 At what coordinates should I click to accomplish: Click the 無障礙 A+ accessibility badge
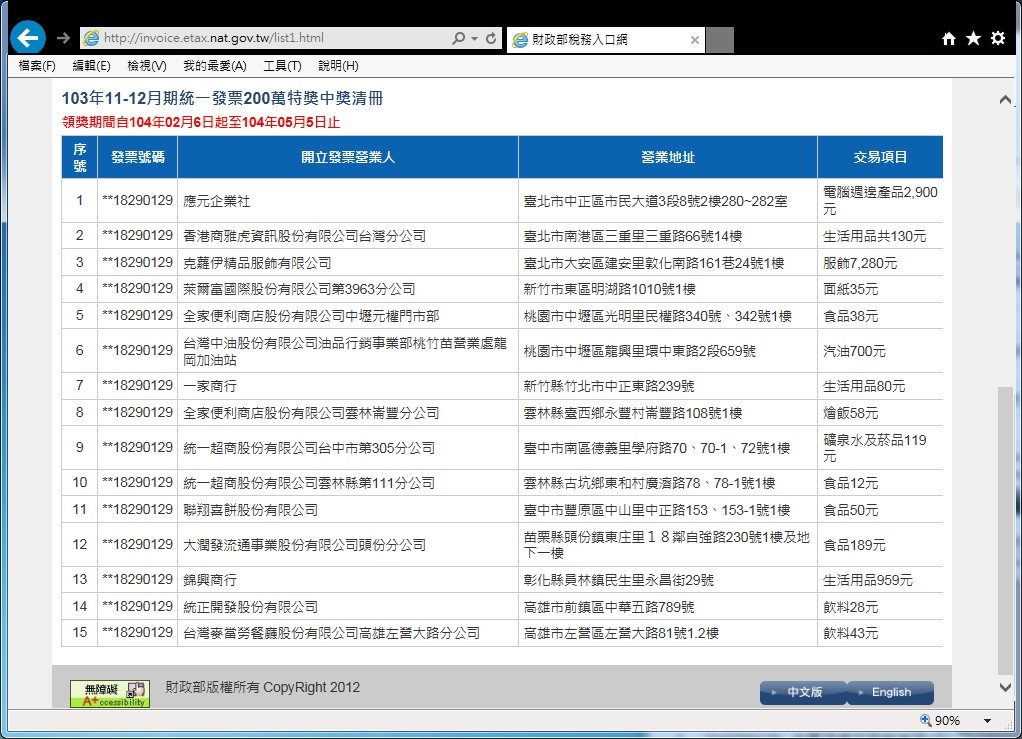[110, 694]
